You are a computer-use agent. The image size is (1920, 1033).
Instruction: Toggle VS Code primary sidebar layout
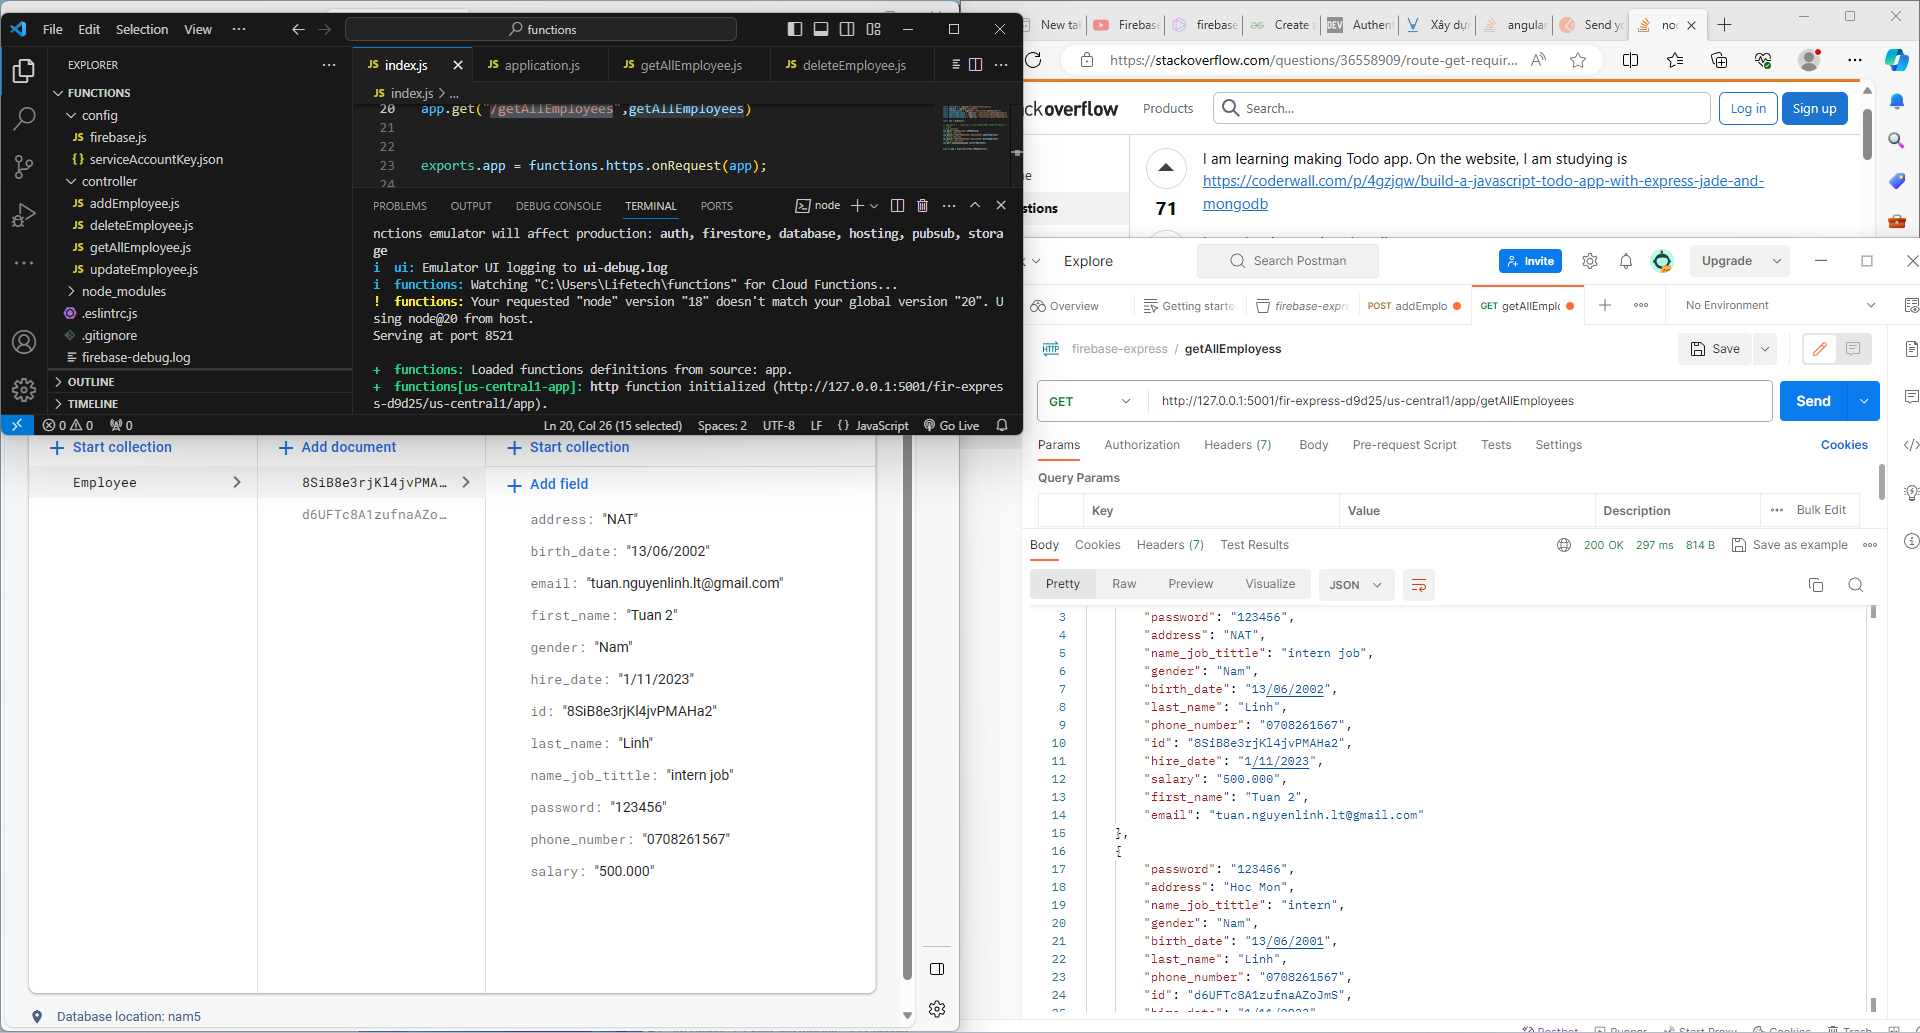coord(795,29)
